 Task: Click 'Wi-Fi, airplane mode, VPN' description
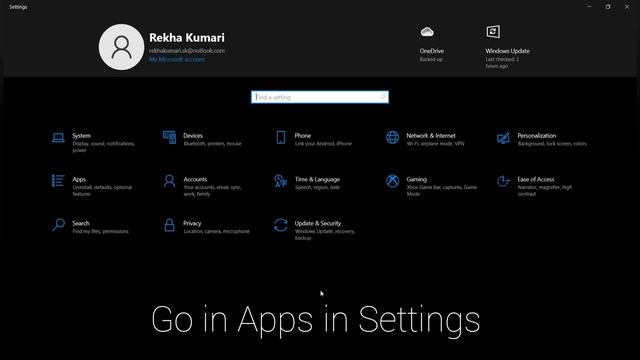(435, 144)
